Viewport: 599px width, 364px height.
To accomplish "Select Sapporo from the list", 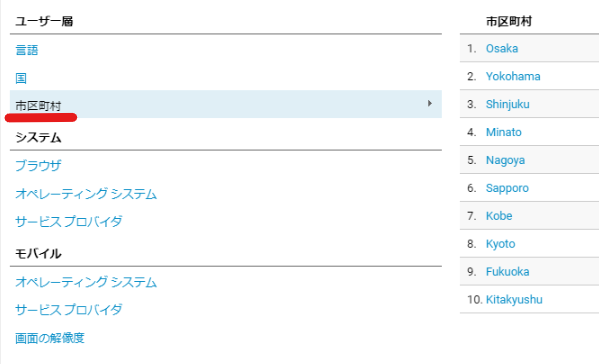I will pos(507,188).
